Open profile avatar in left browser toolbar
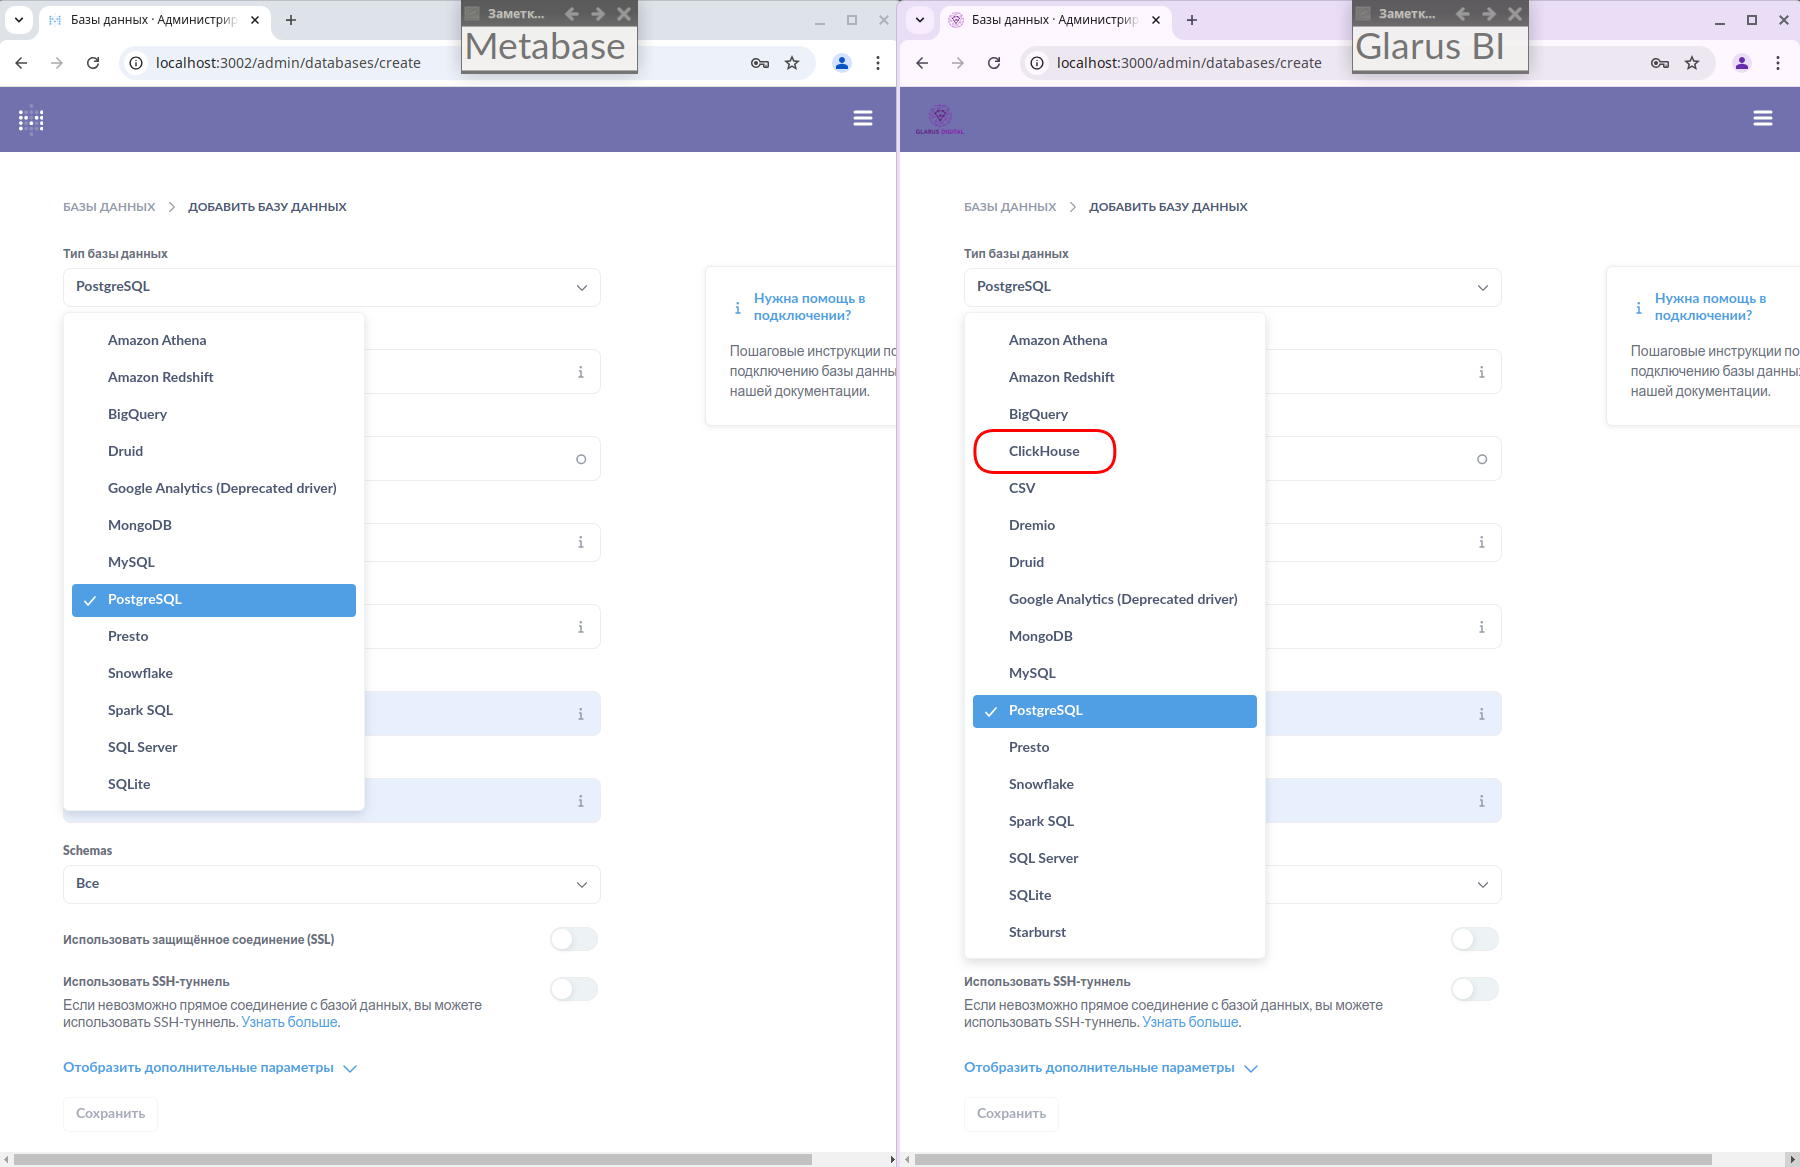1800x1167 pixels. pos(841,63)
